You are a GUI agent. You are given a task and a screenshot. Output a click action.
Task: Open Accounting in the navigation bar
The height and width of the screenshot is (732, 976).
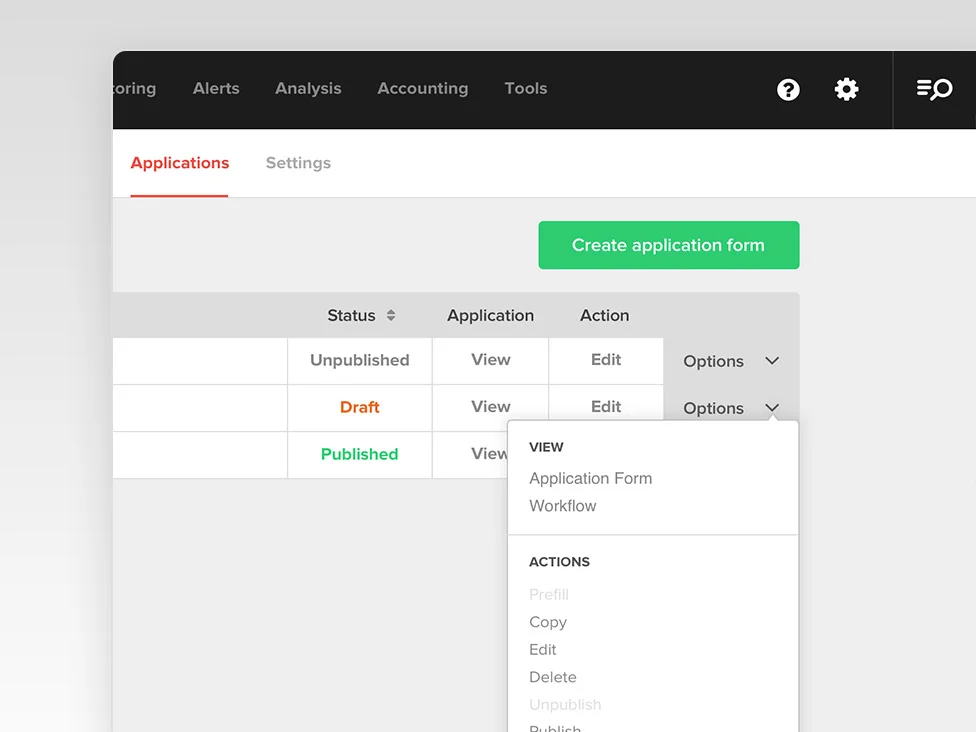pyautogui.click(x=422, y=88)
